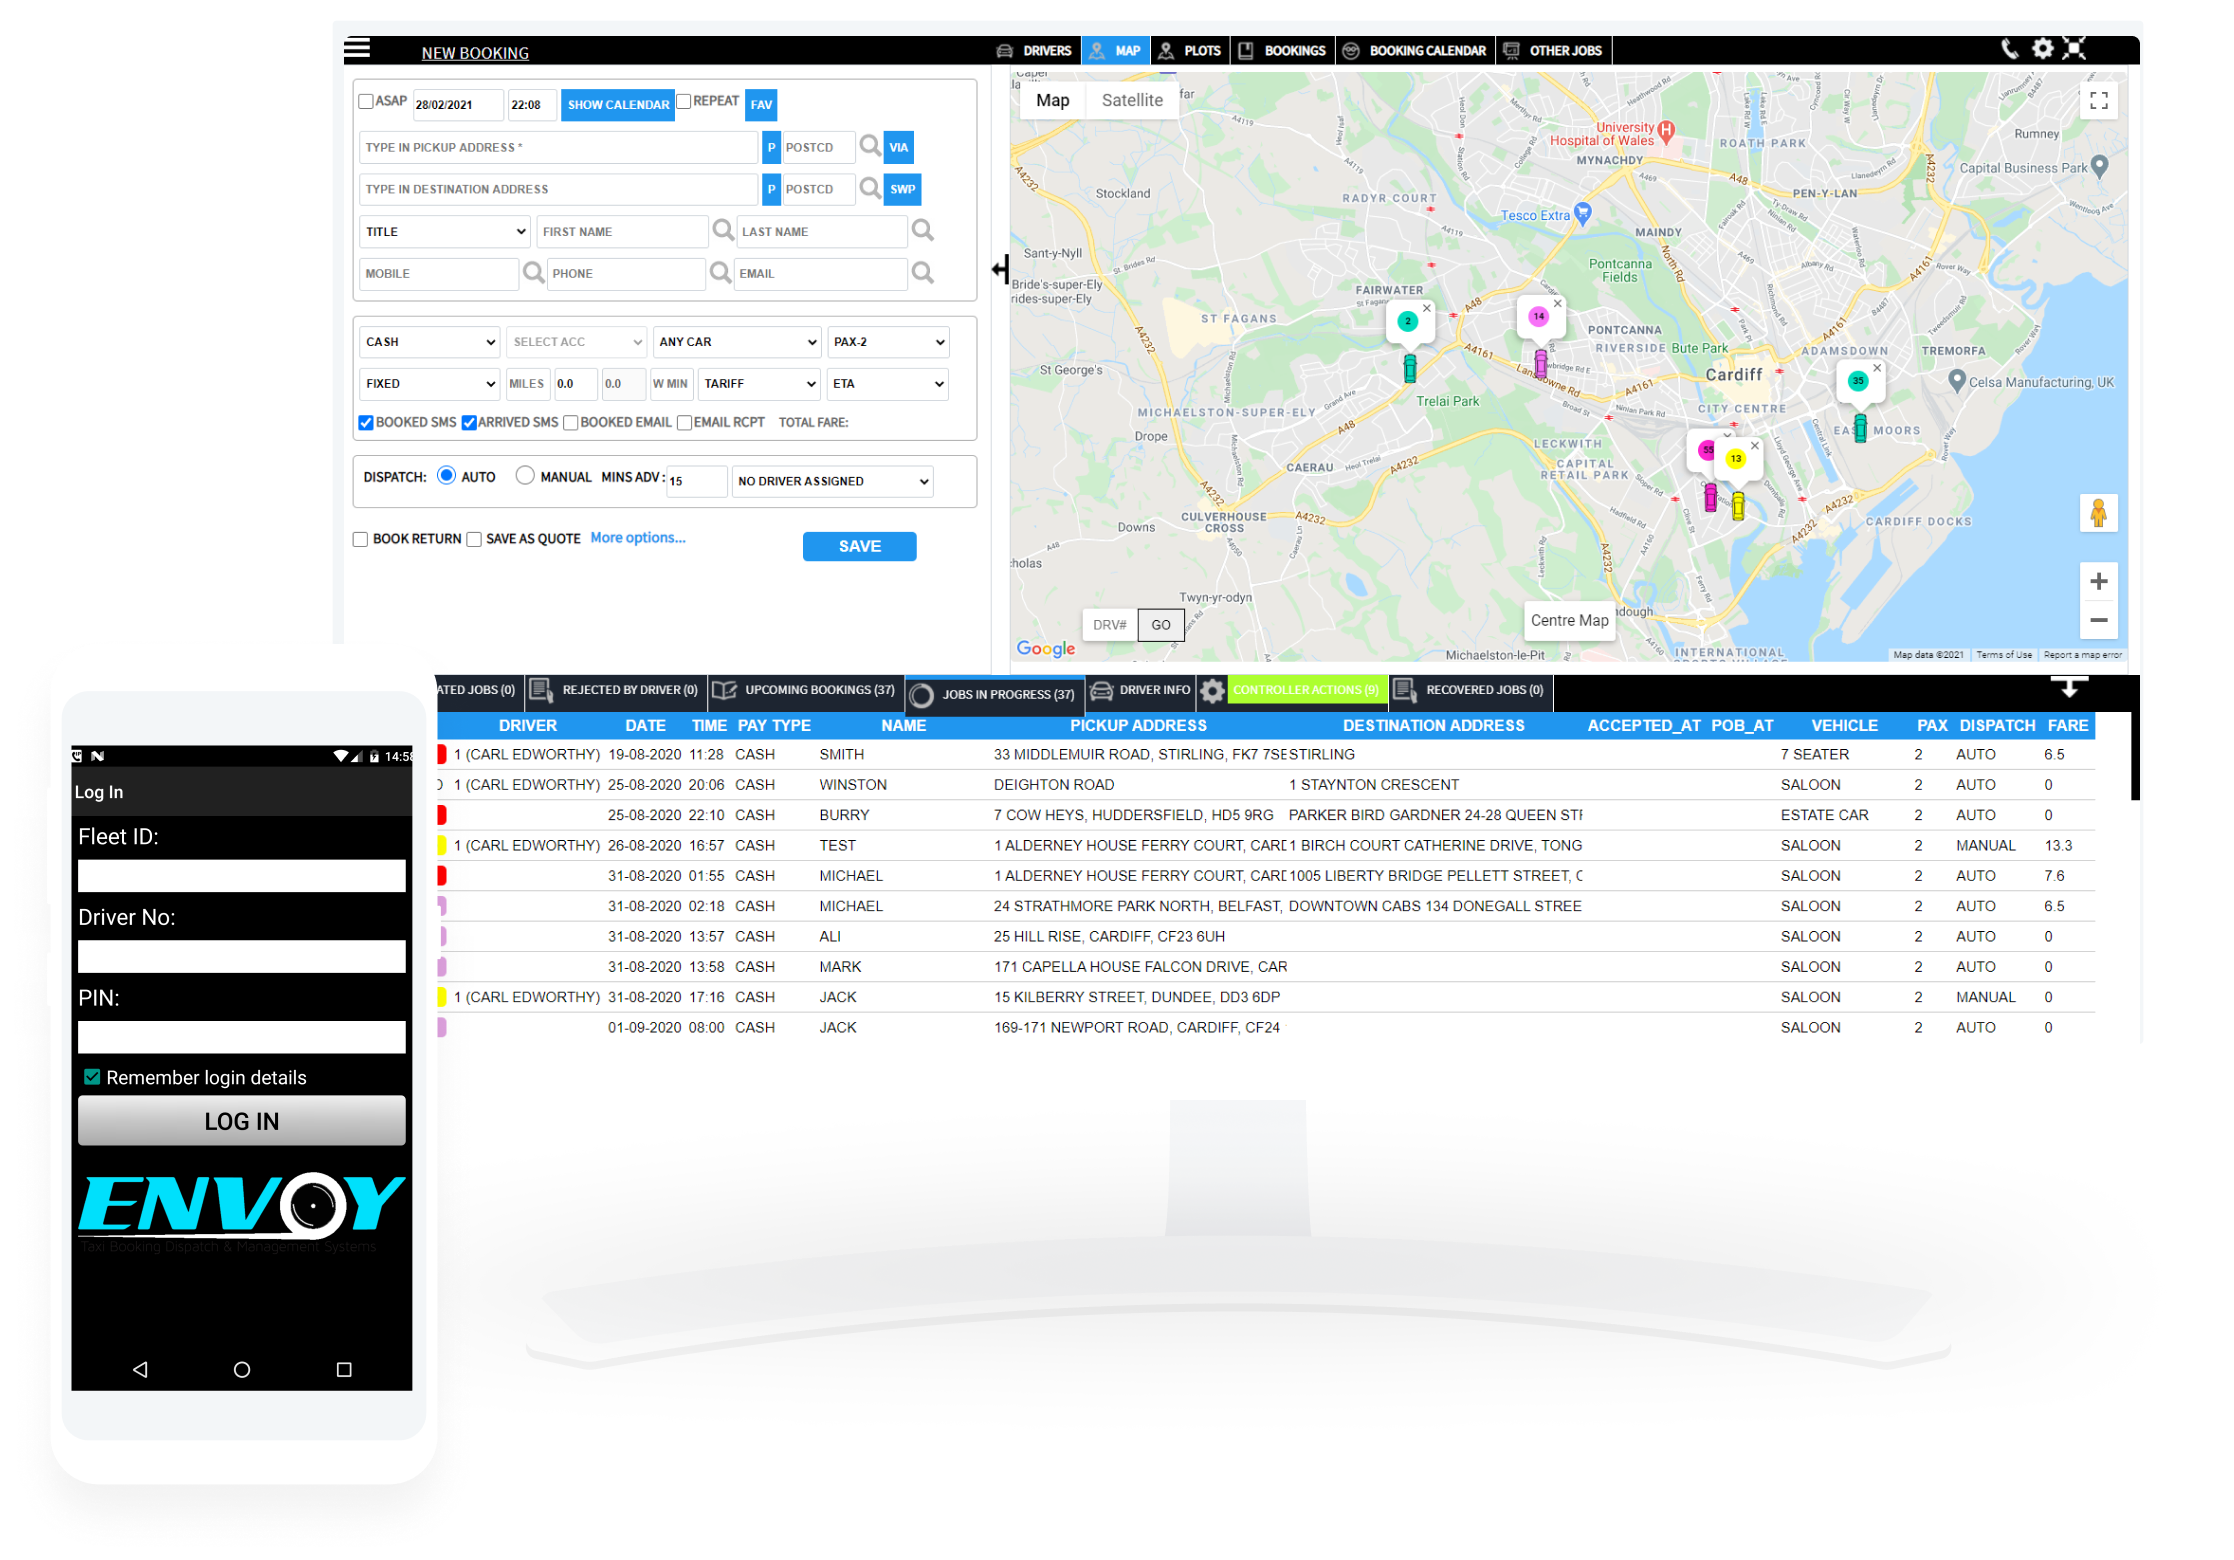Zoom in using the map plus control
Image resolution: width=2234 pixels, height=1560 pixels.
2098,580
